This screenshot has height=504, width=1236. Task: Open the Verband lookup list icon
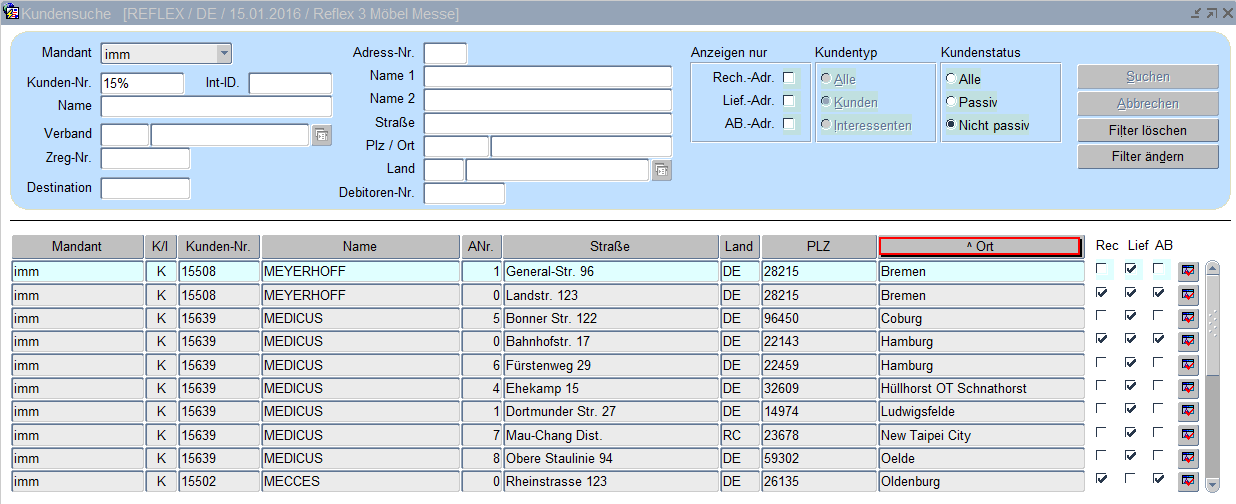point(321,135)
